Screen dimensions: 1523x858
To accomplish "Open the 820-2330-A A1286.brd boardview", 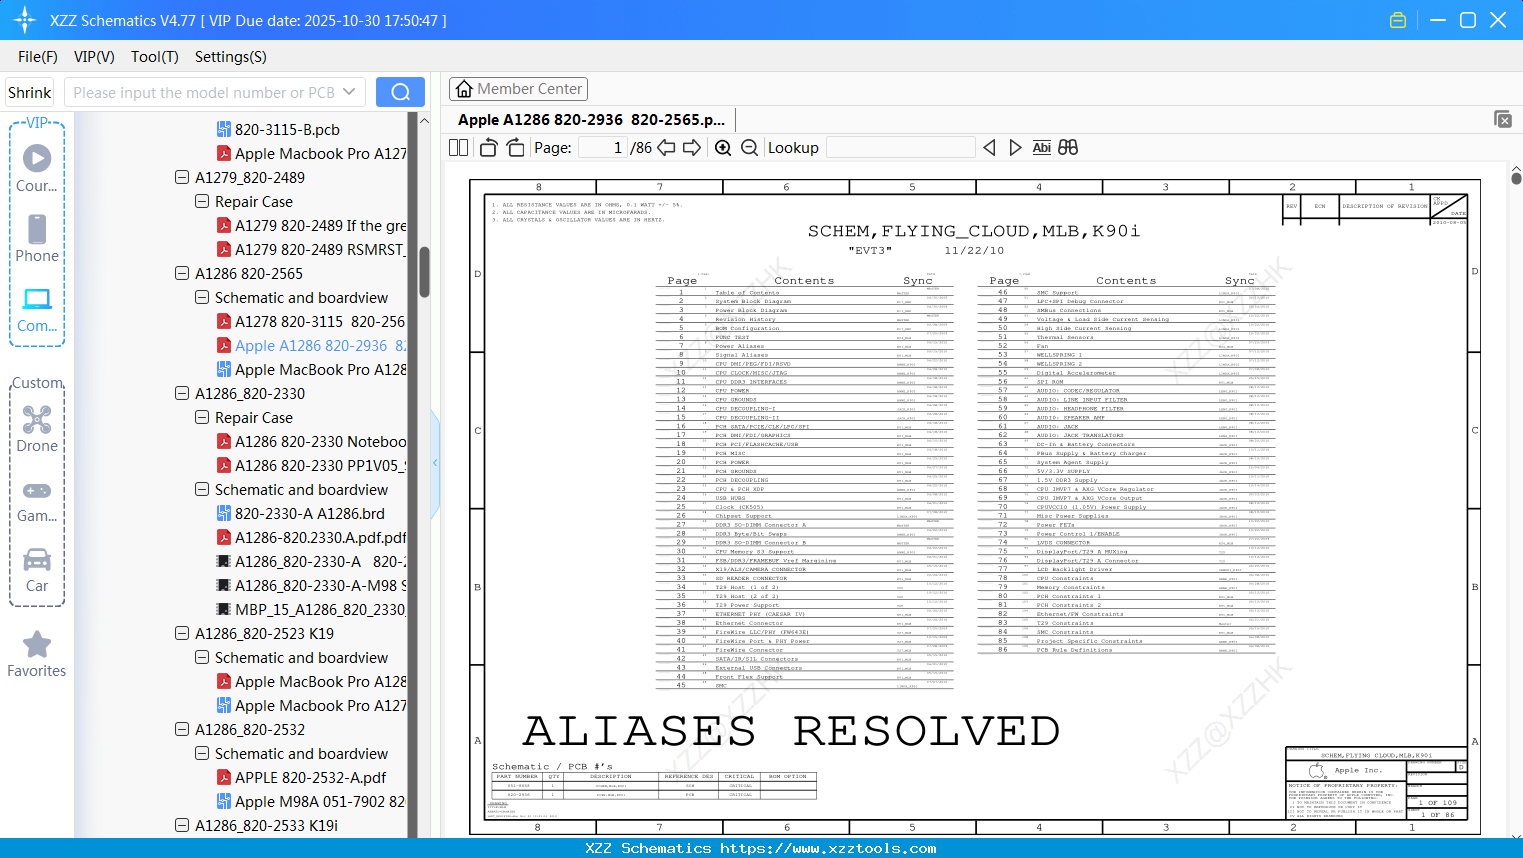I will (301, 513).
